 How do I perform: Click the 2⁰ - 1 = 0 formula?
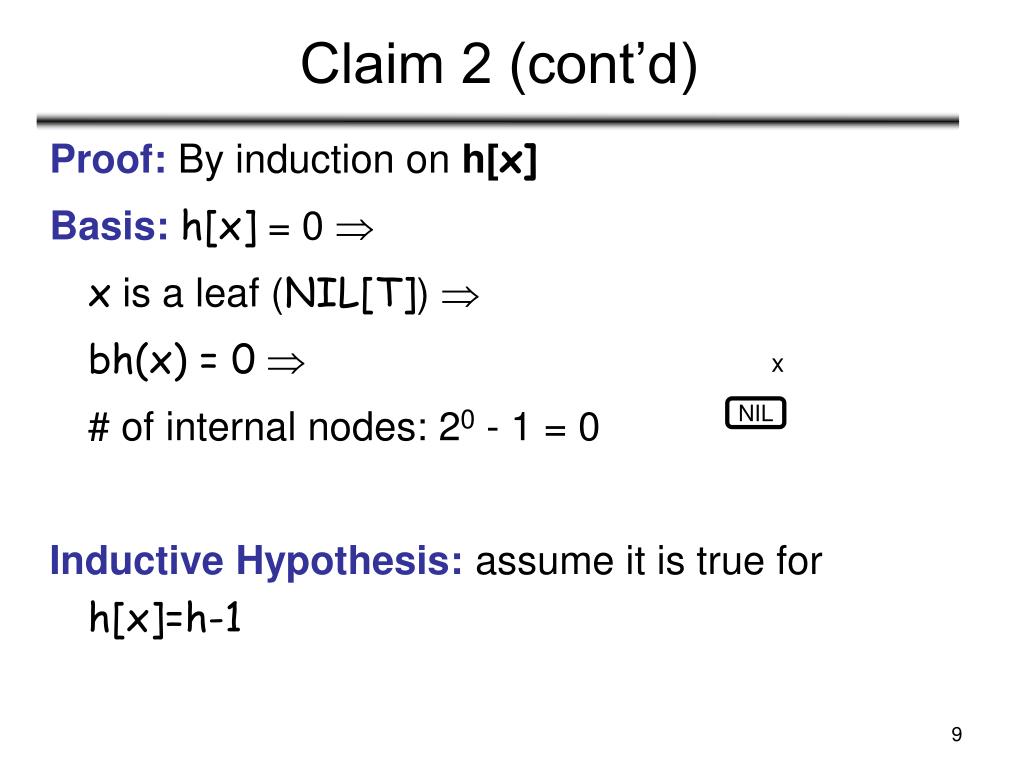(519, 426)
